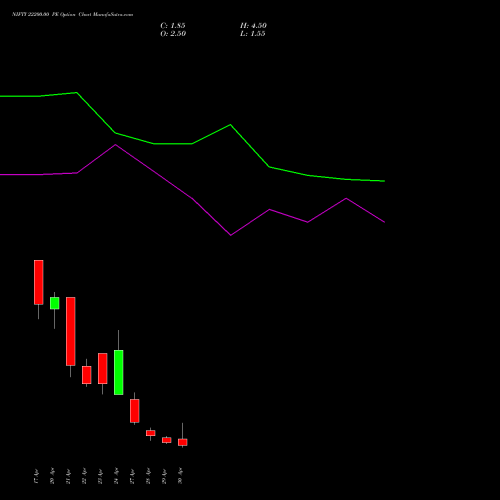Screen dimensions: 500x500
Task: Select the small red candle for 28 Apr
Action: (151, 433)
